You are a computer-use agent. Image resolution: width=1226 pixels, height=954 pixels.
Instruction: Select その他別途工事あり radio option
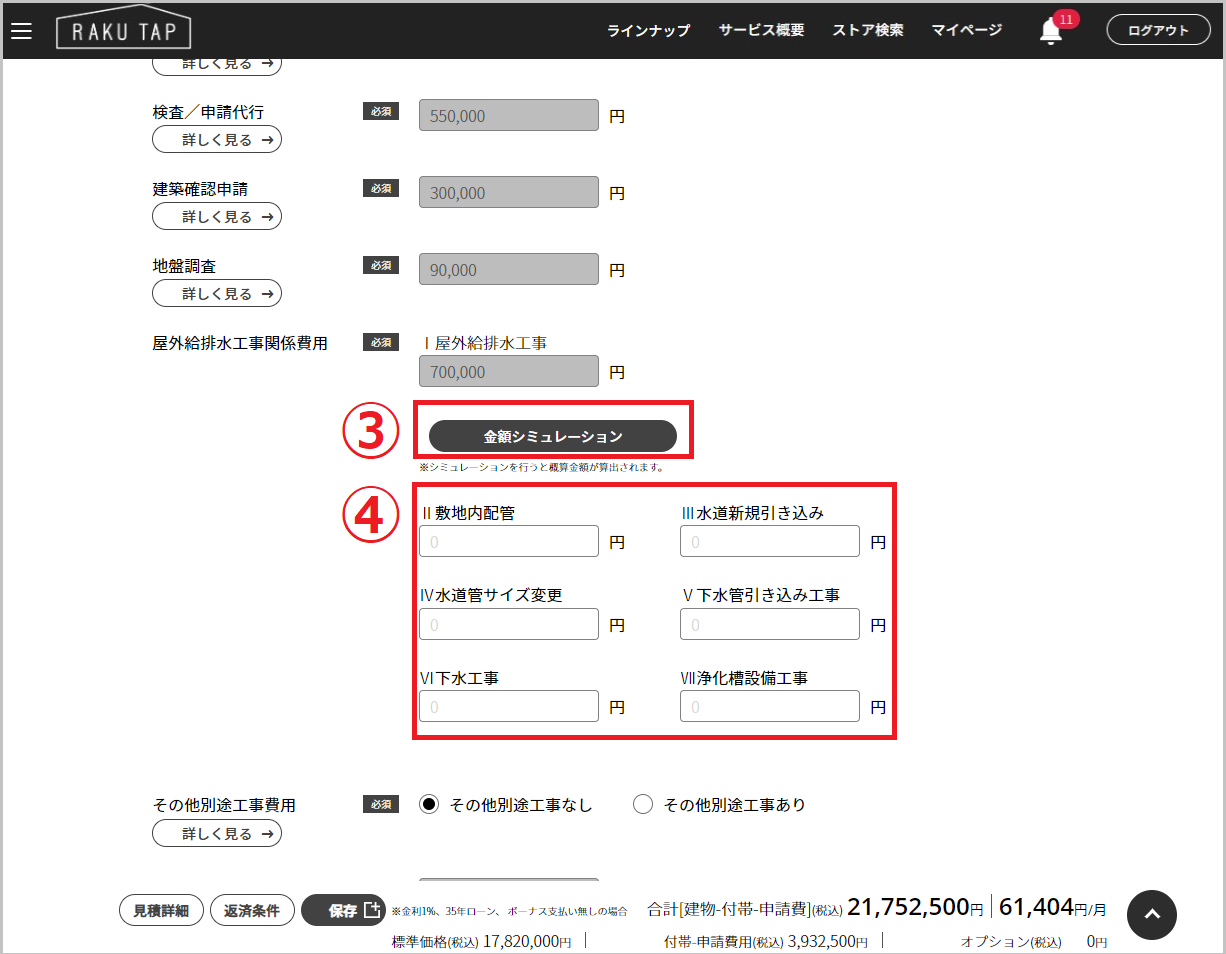click(x=643, y=805)
